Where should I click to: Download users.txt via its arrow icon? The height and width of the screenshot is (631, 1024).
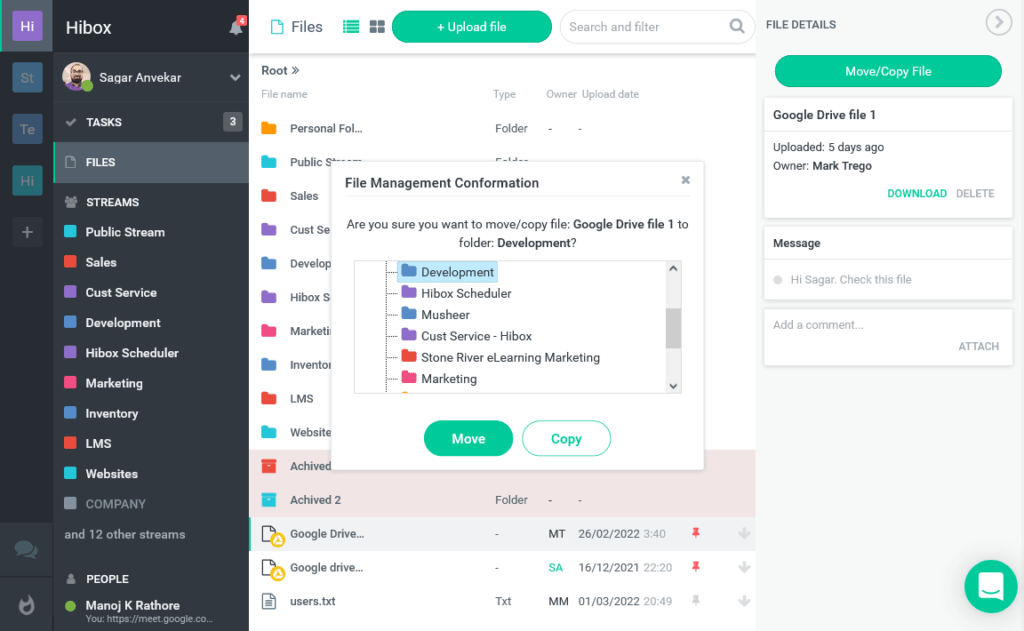click(x=744, y=602)
